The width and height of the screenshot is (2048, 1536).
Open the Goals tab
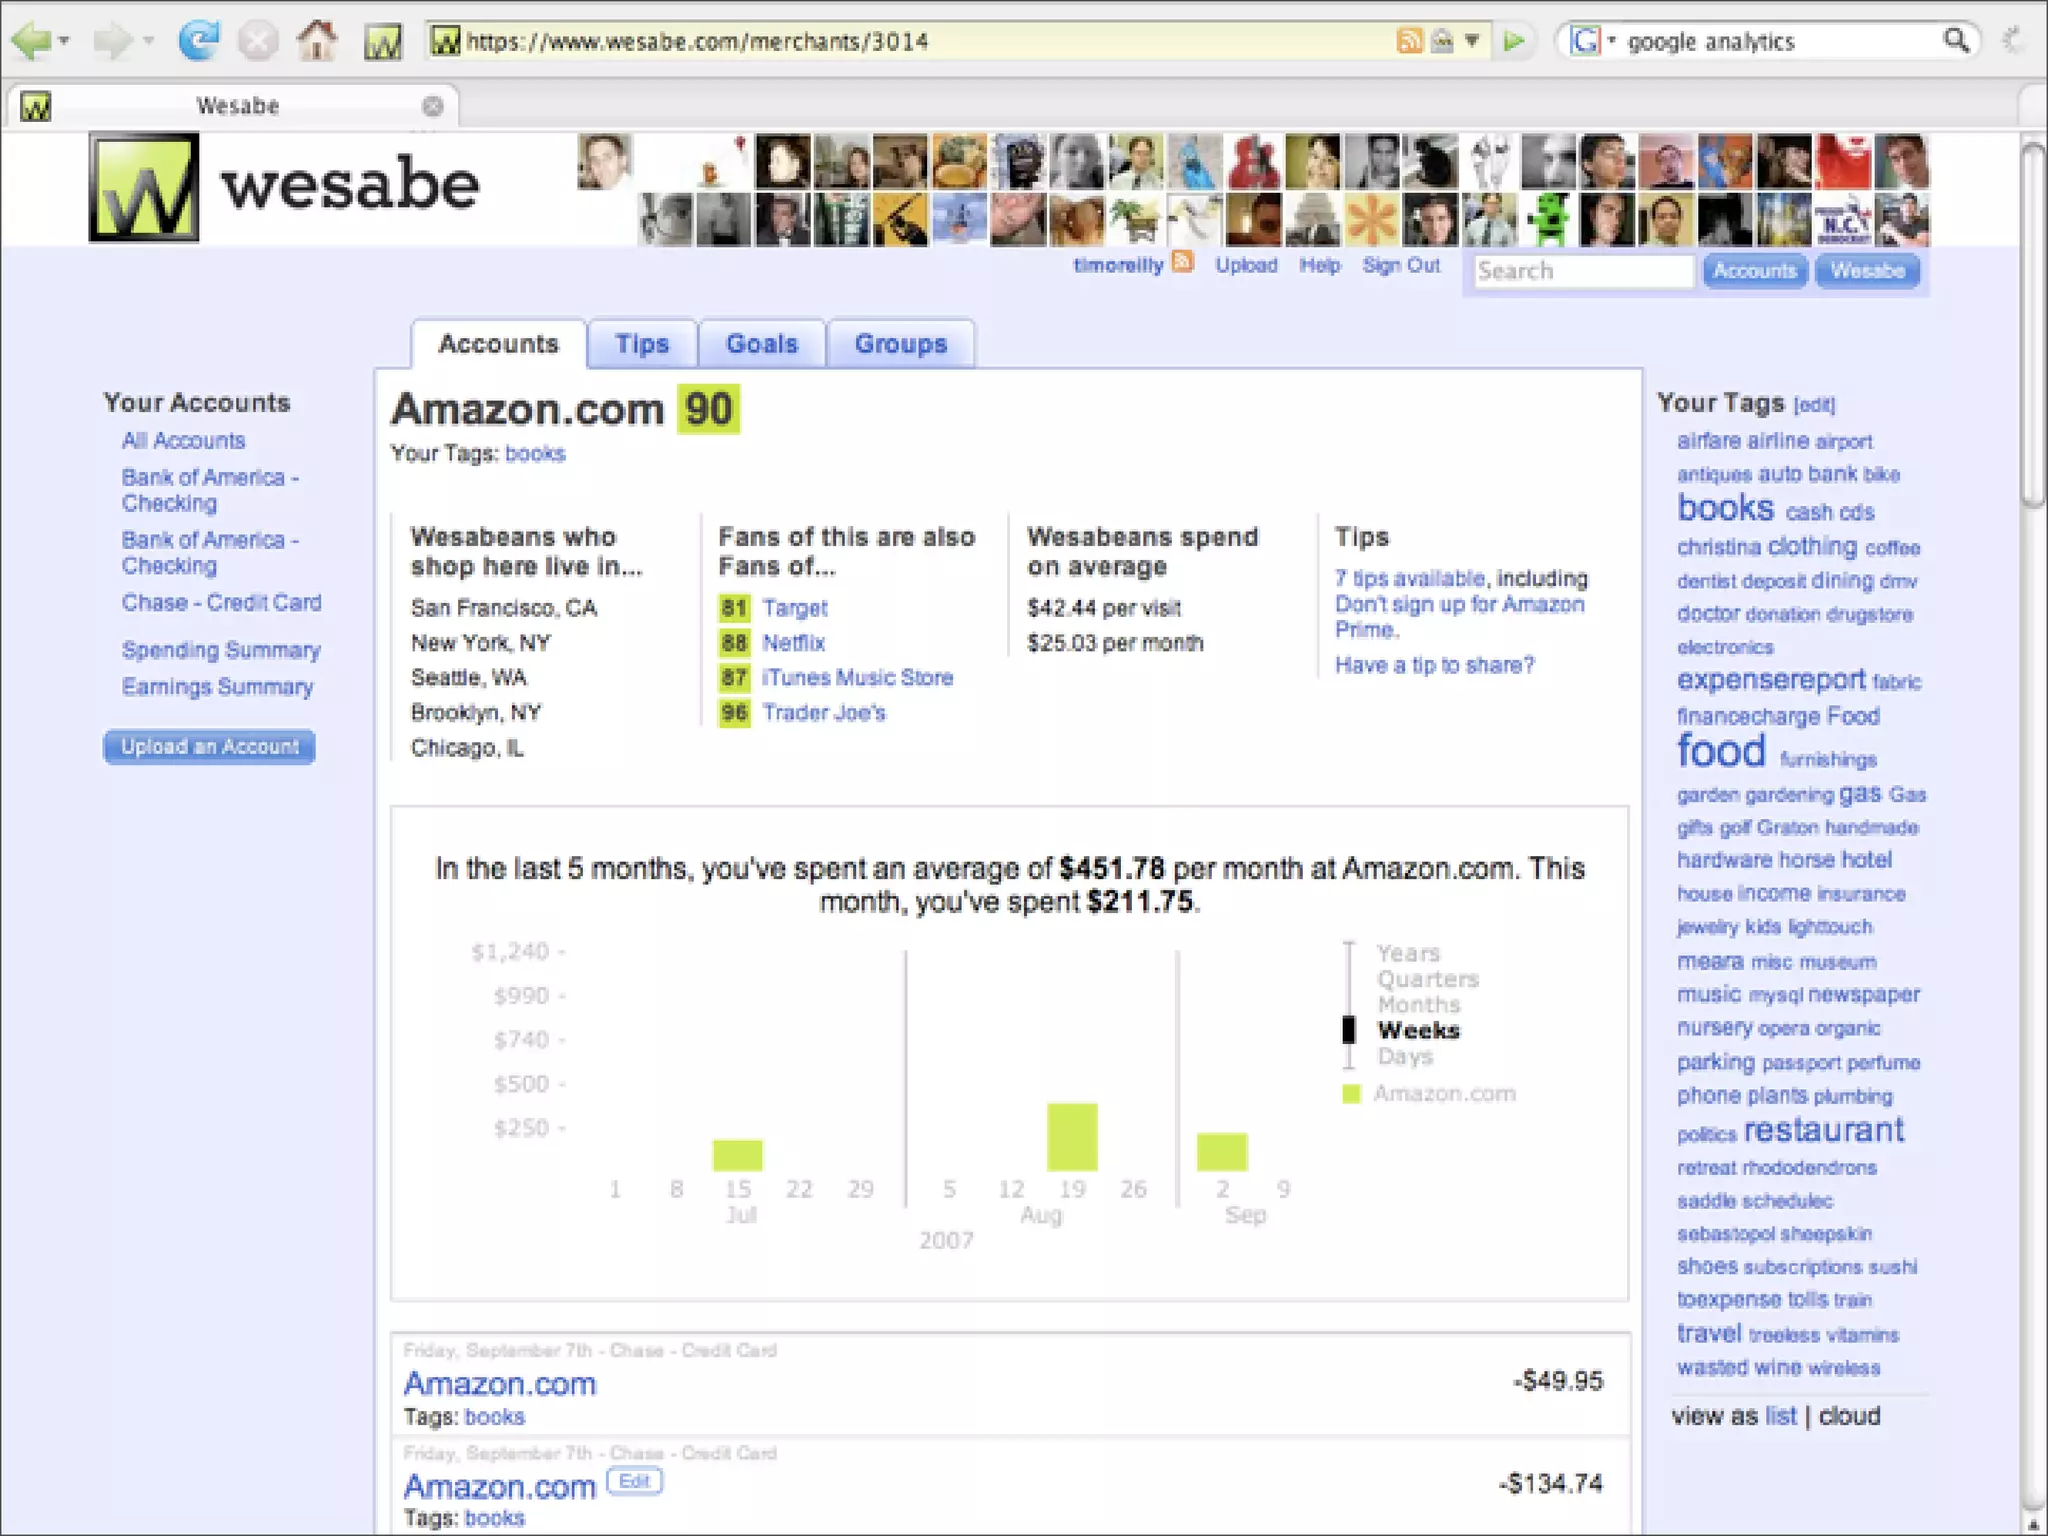(x=761, y=344)
